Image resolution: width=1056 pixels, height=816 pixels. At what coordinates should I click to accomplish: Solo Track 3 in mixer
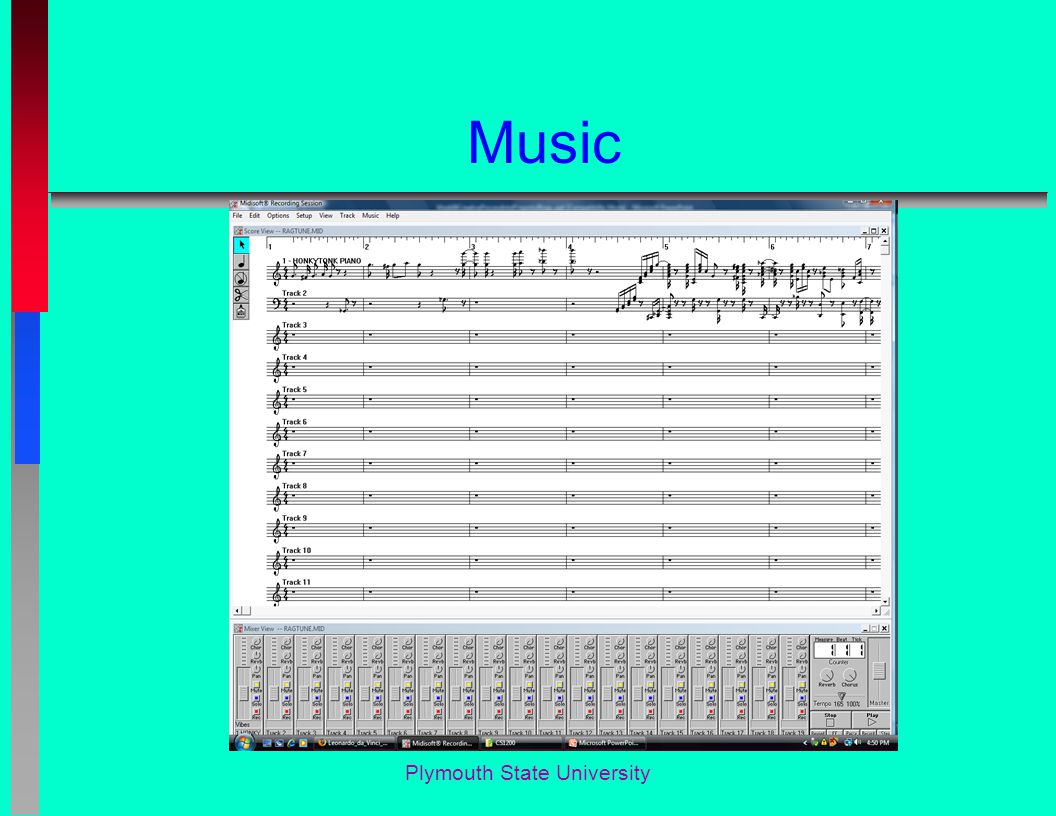pos(317,698)
